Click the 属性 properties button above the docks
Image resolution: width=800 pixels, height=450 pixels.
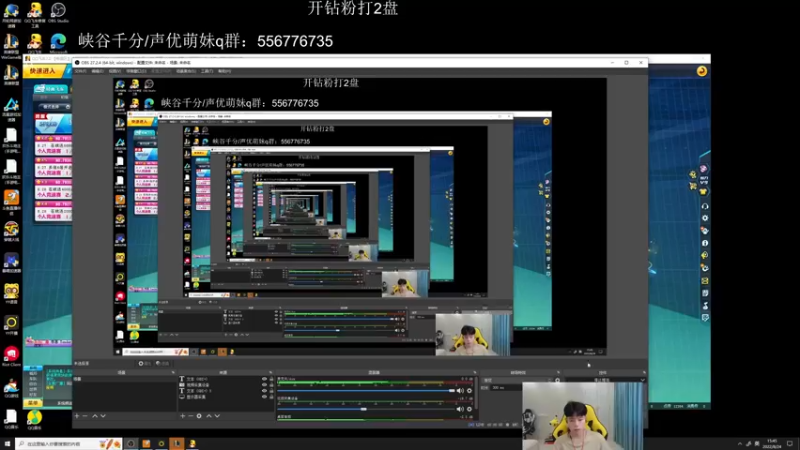point(145,363)
